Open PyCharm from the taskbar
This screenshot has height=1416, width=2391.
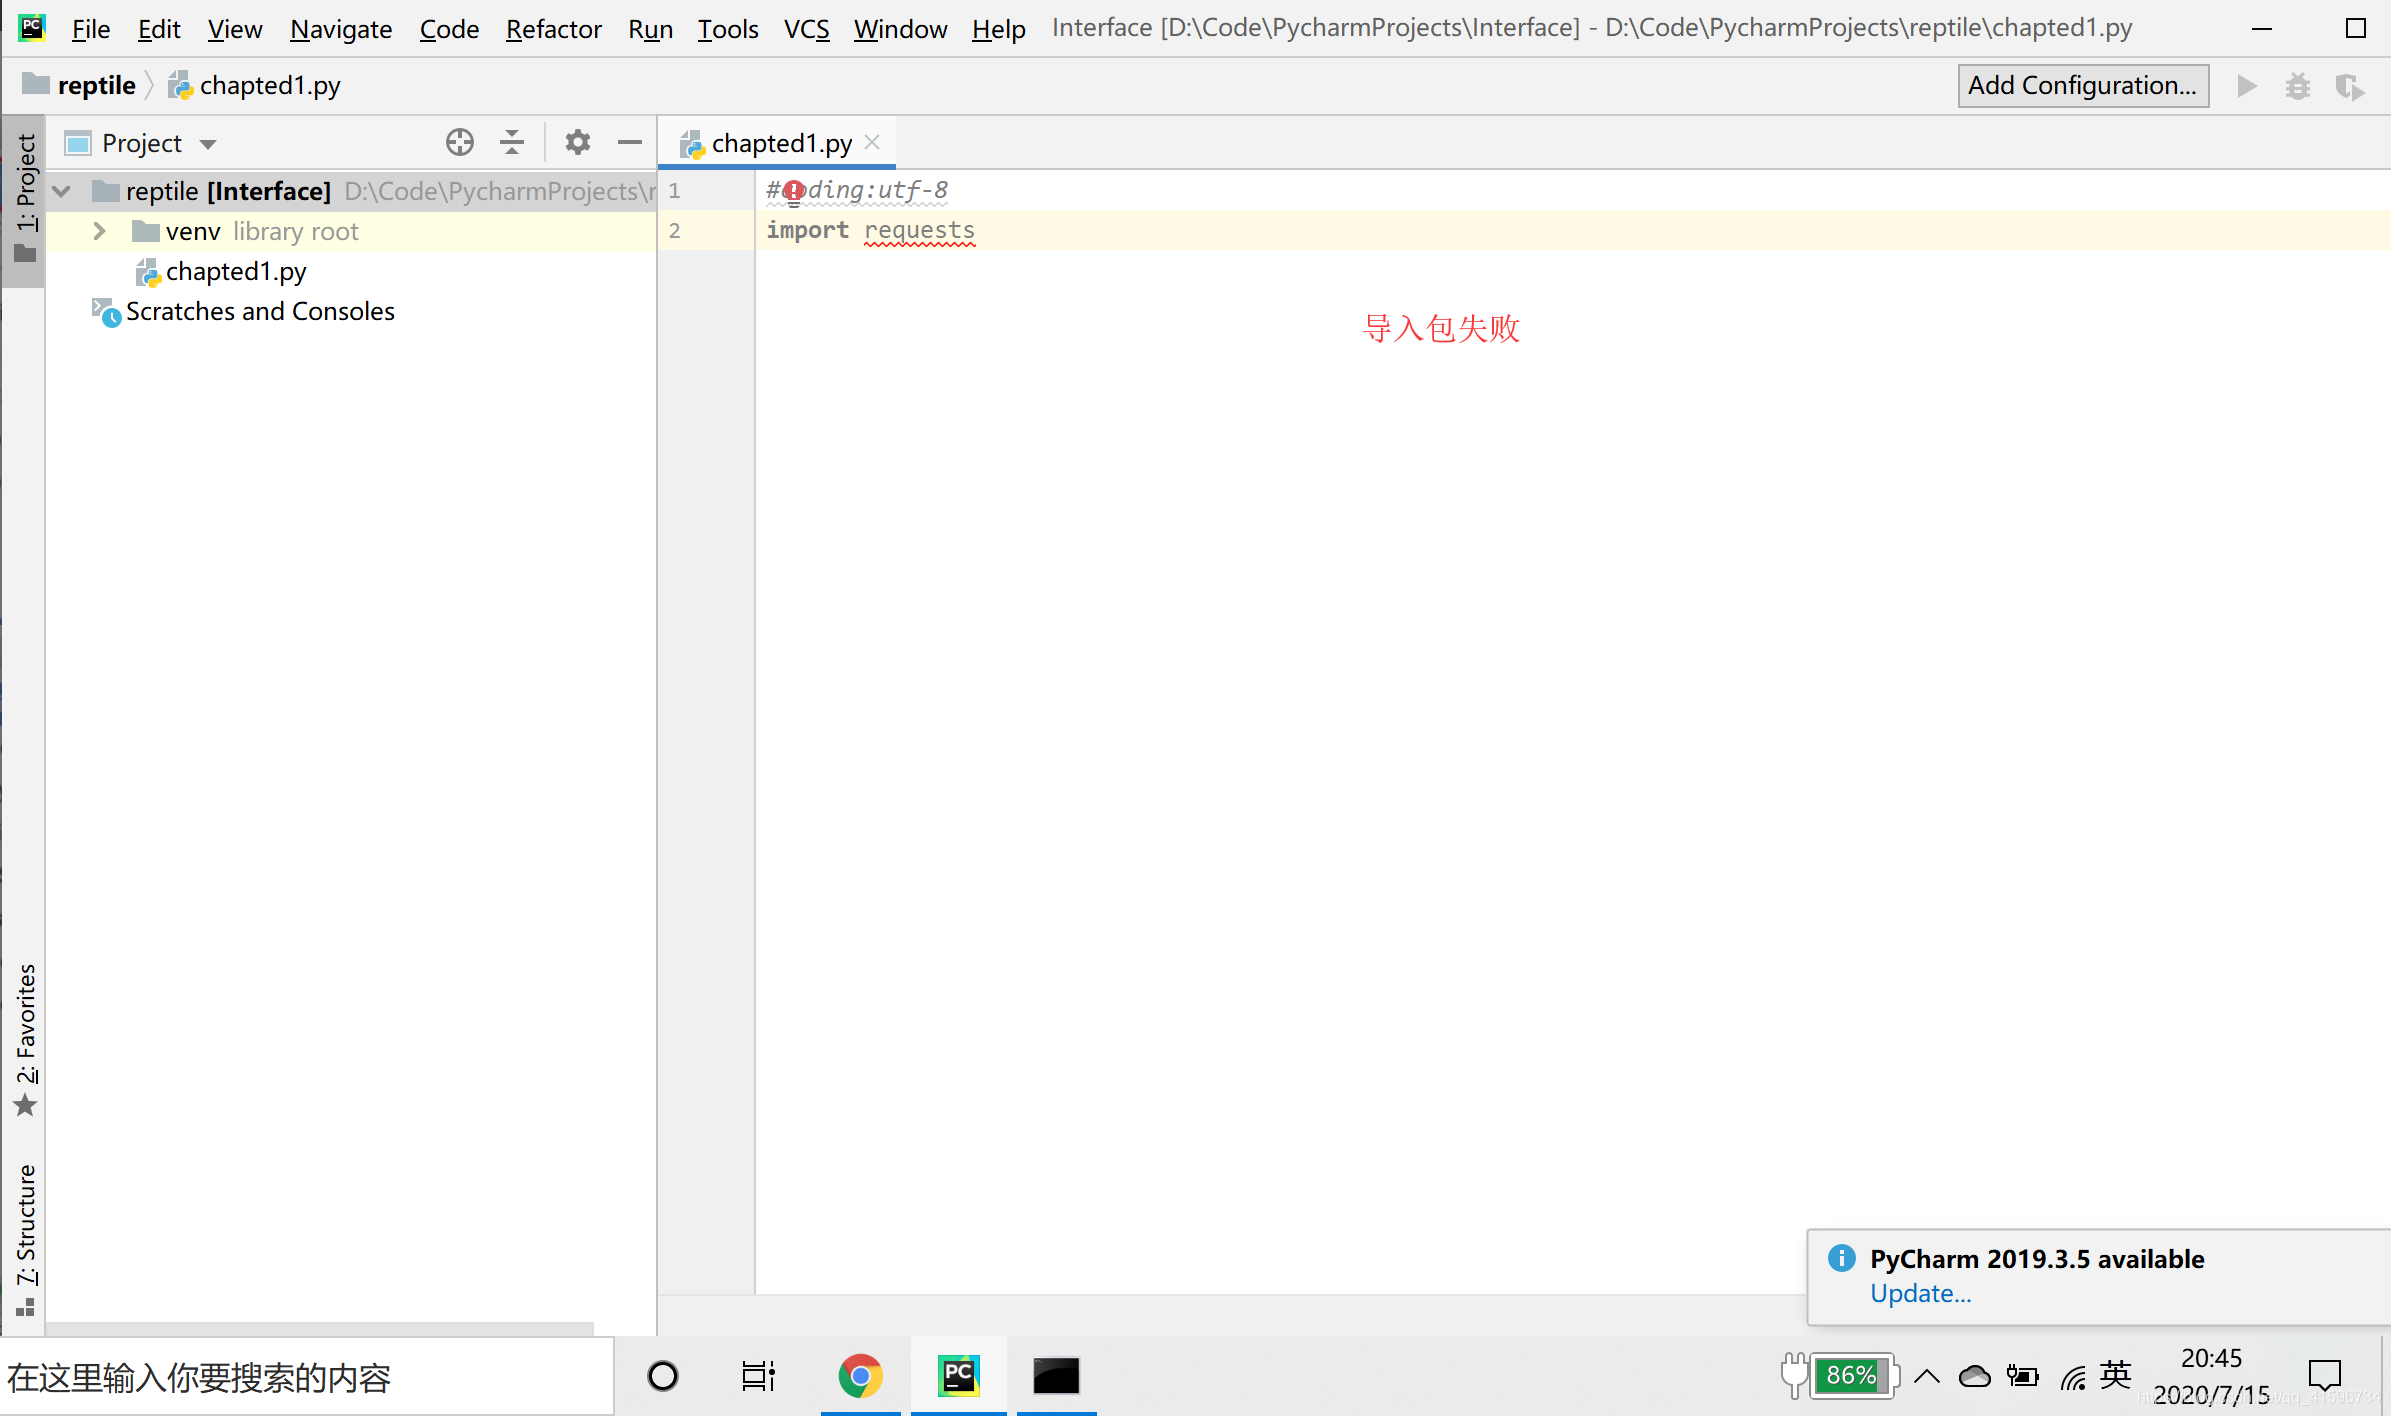click(x=958, y=1375)
